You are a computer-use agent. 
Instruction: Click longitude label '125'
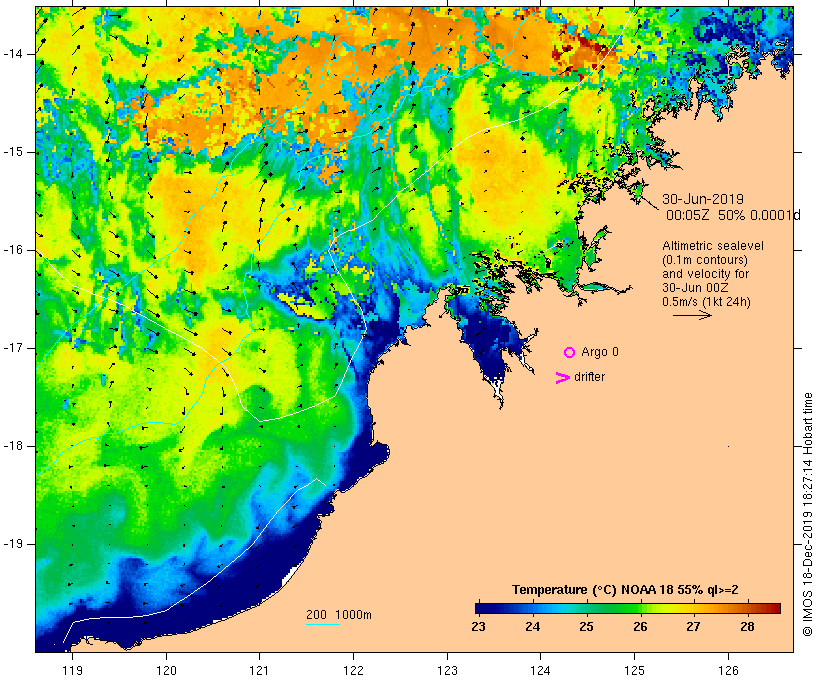point(634,671)
